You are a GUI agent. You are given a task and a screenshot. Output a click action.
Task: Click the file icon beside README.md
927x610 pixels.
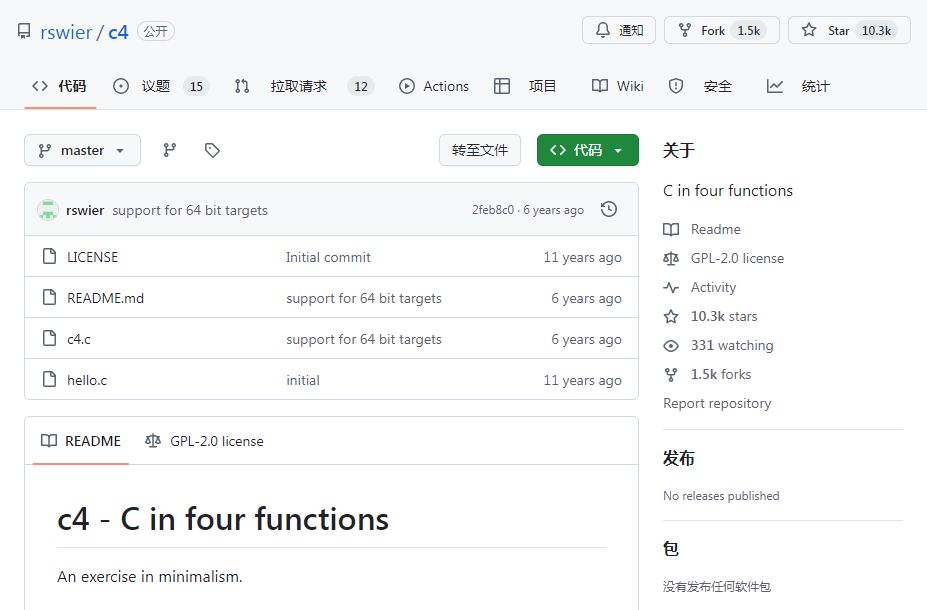pyautogui.click(x=50, y=297)
